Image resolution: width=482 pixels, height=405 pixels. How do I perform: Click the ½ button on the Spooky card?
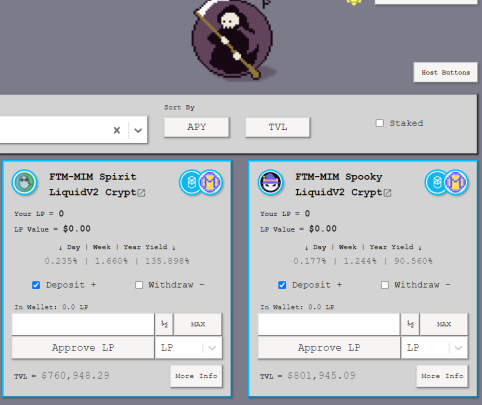pyautogui.click(x=410, y=324)
